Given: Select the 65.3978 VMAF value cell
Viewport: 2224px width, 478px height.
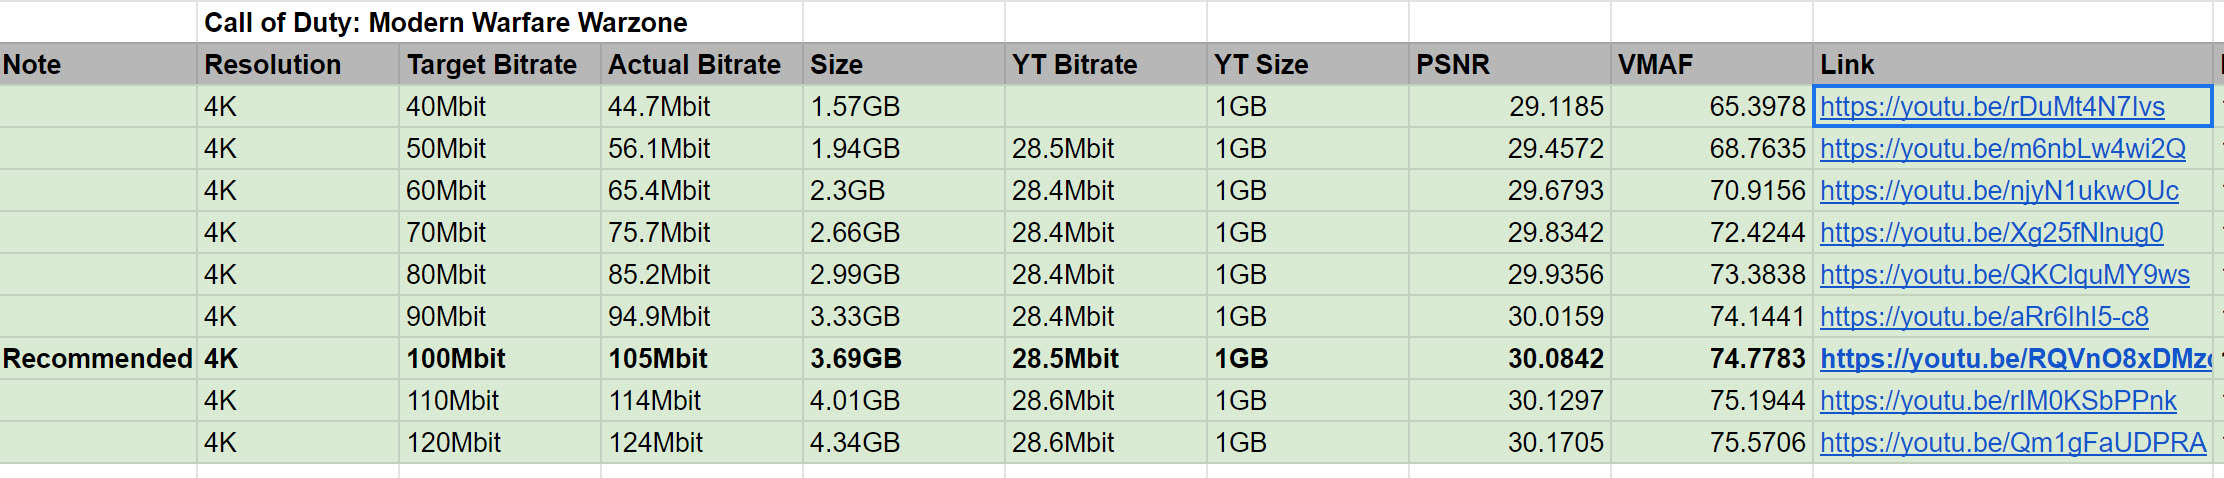Looking at the screenshot, I should (1710, 107).
